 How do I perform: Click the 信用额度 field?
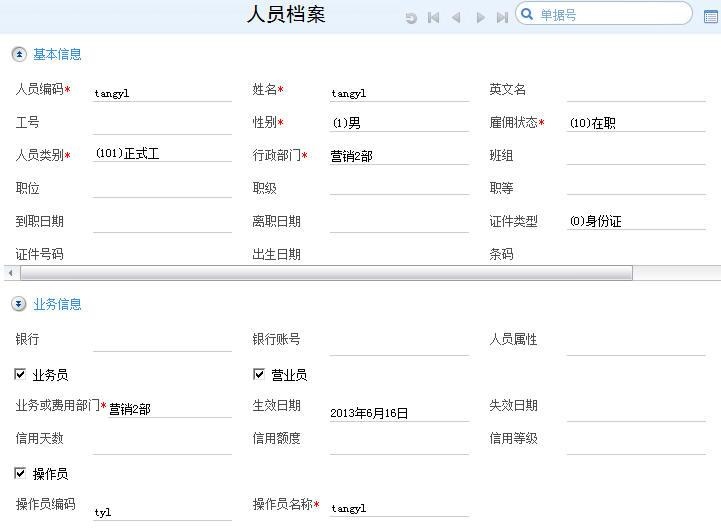coord(399,445)
